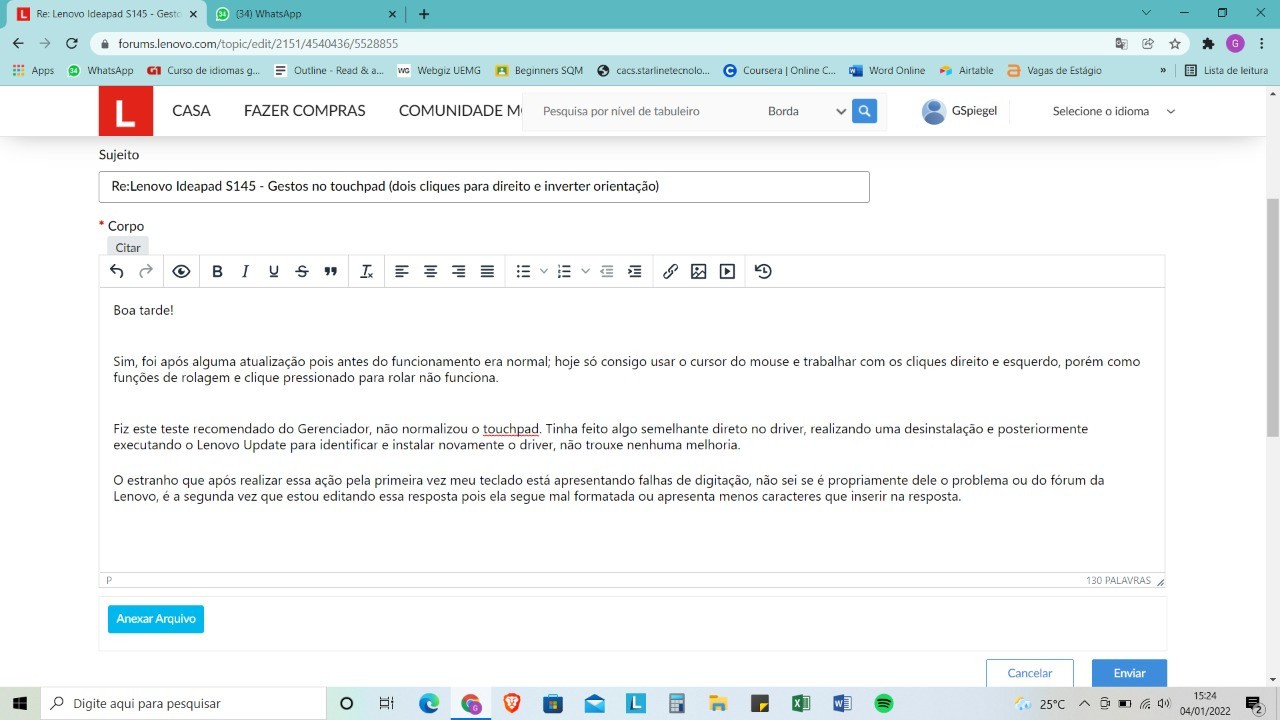Viewport: 1280px width, 720px height.
Task: Apply strikethrough formatting
Action: 301,271
